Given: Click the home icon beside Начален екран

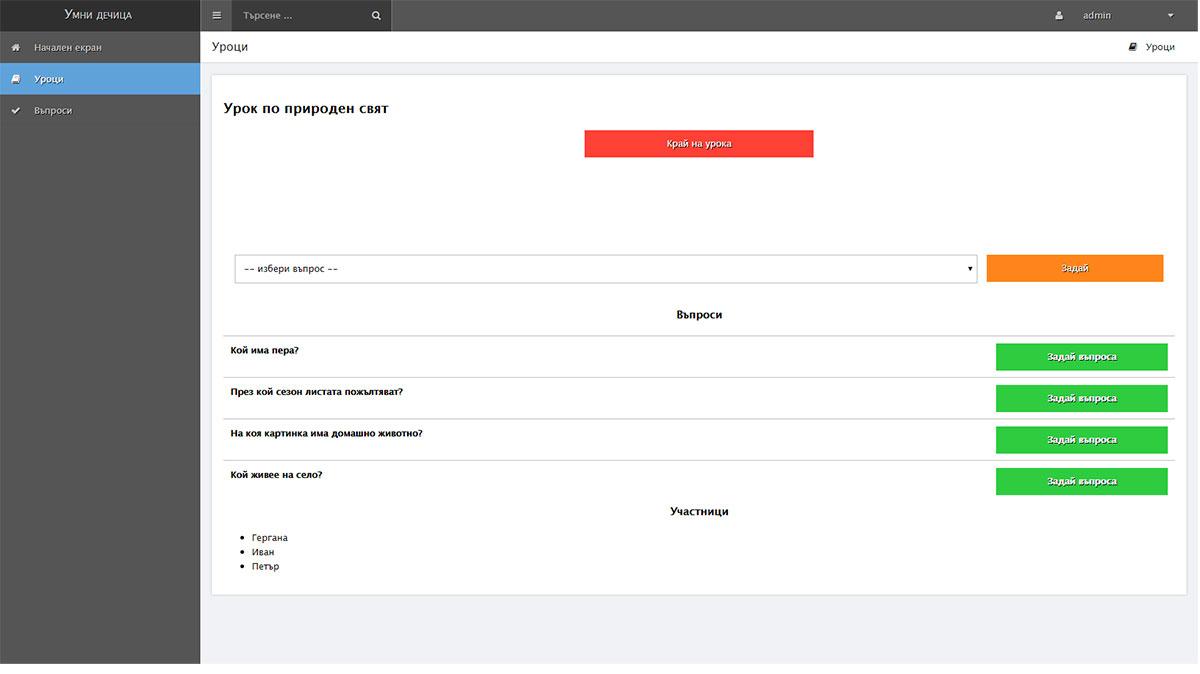Looking at the screenshot, I should [15, 47].
